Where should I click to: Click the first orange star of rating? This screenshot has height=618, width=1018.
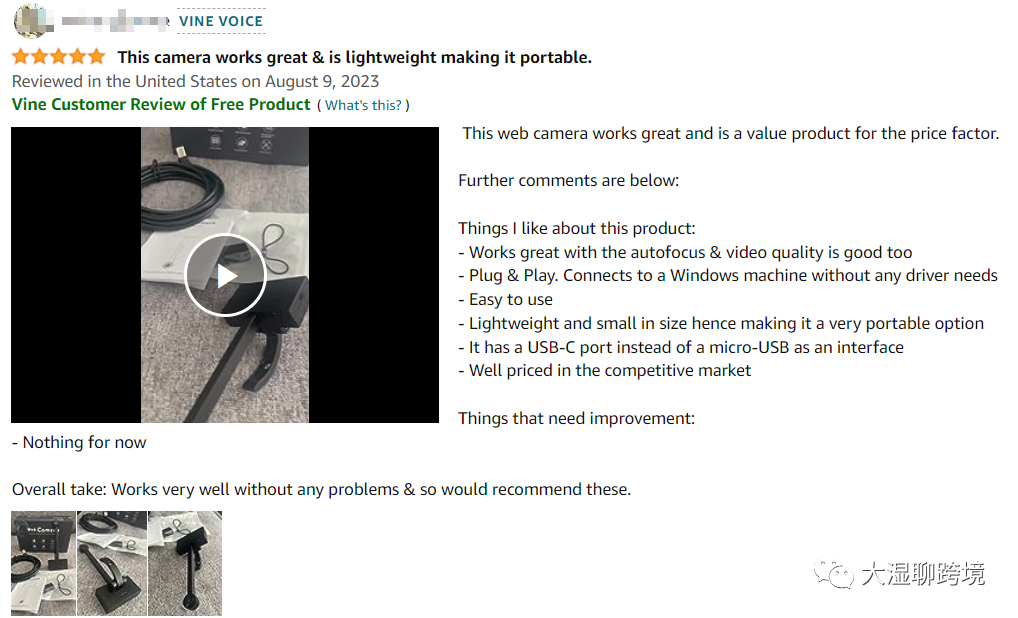click(x=21, y=57)
